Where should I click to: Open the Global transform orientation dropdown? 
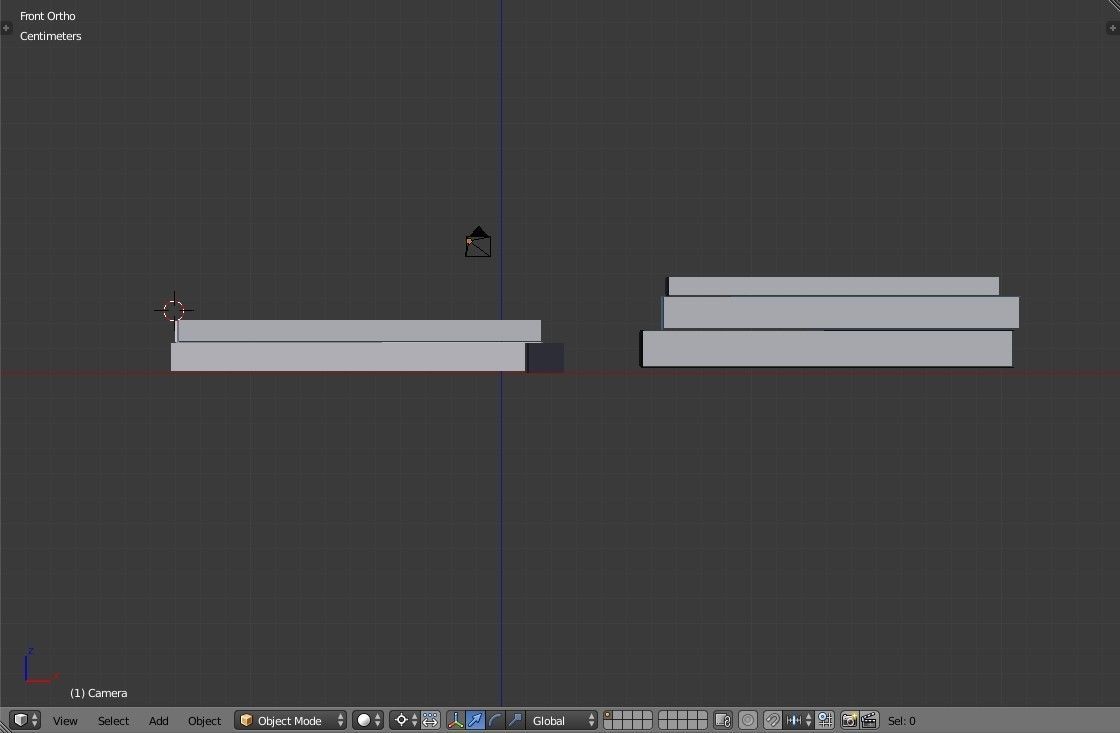click(562, 720)
